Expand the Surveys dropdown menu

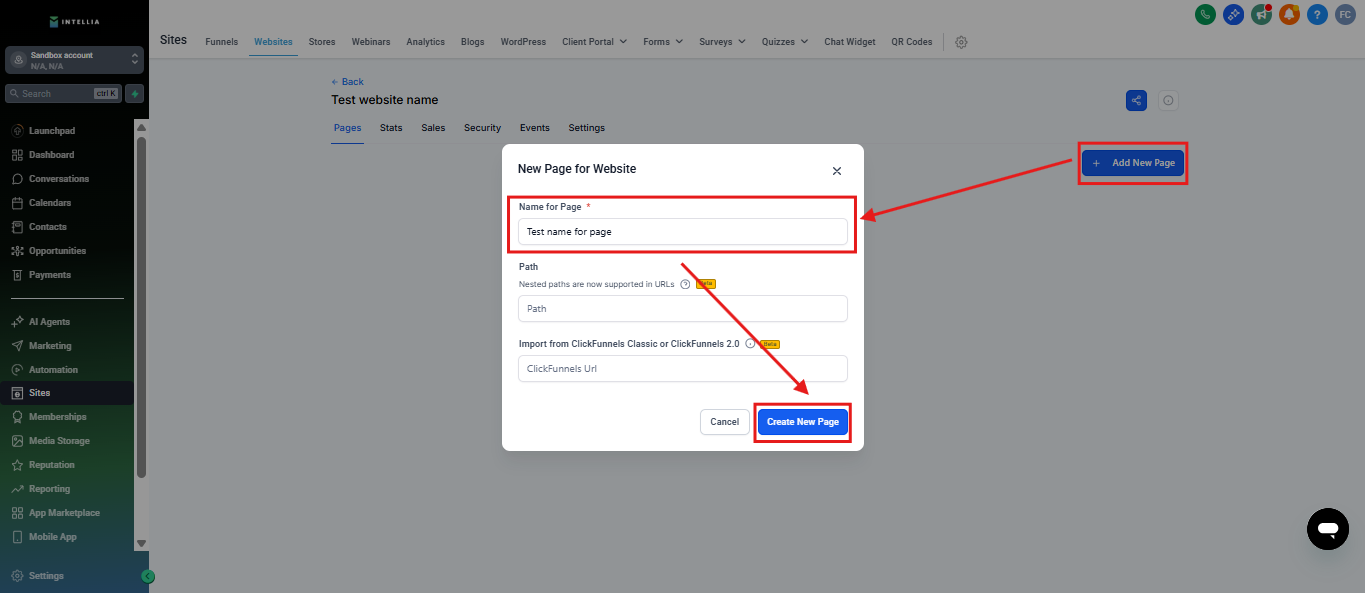coord(722,42)
